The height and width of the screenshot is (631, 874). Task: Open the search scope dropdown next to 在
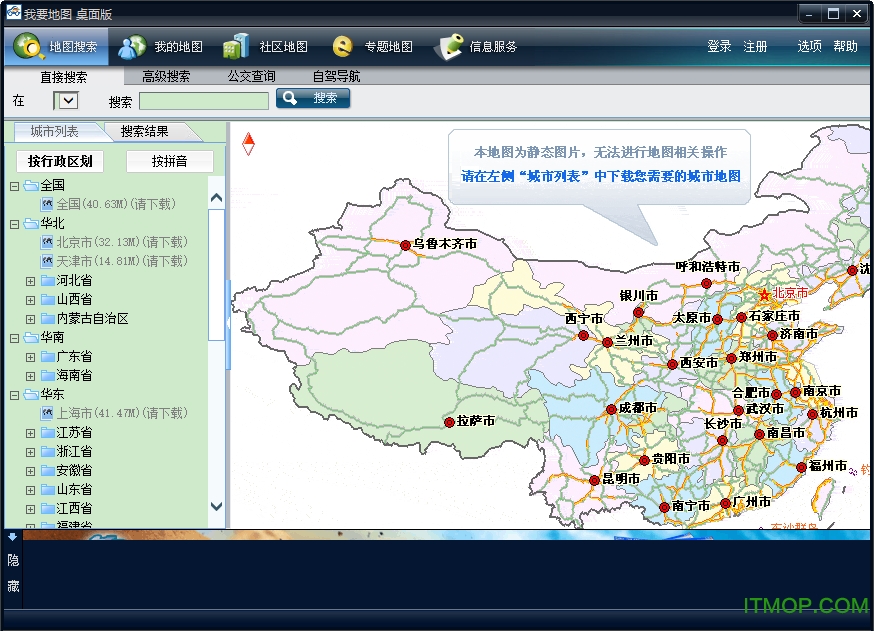point(66,100)
